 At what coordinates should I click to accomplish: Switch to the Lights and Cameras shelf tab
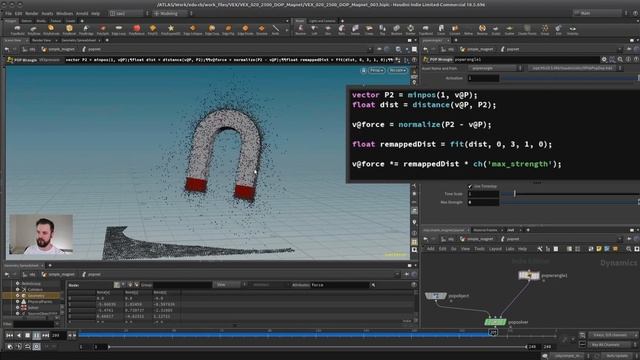322,21
